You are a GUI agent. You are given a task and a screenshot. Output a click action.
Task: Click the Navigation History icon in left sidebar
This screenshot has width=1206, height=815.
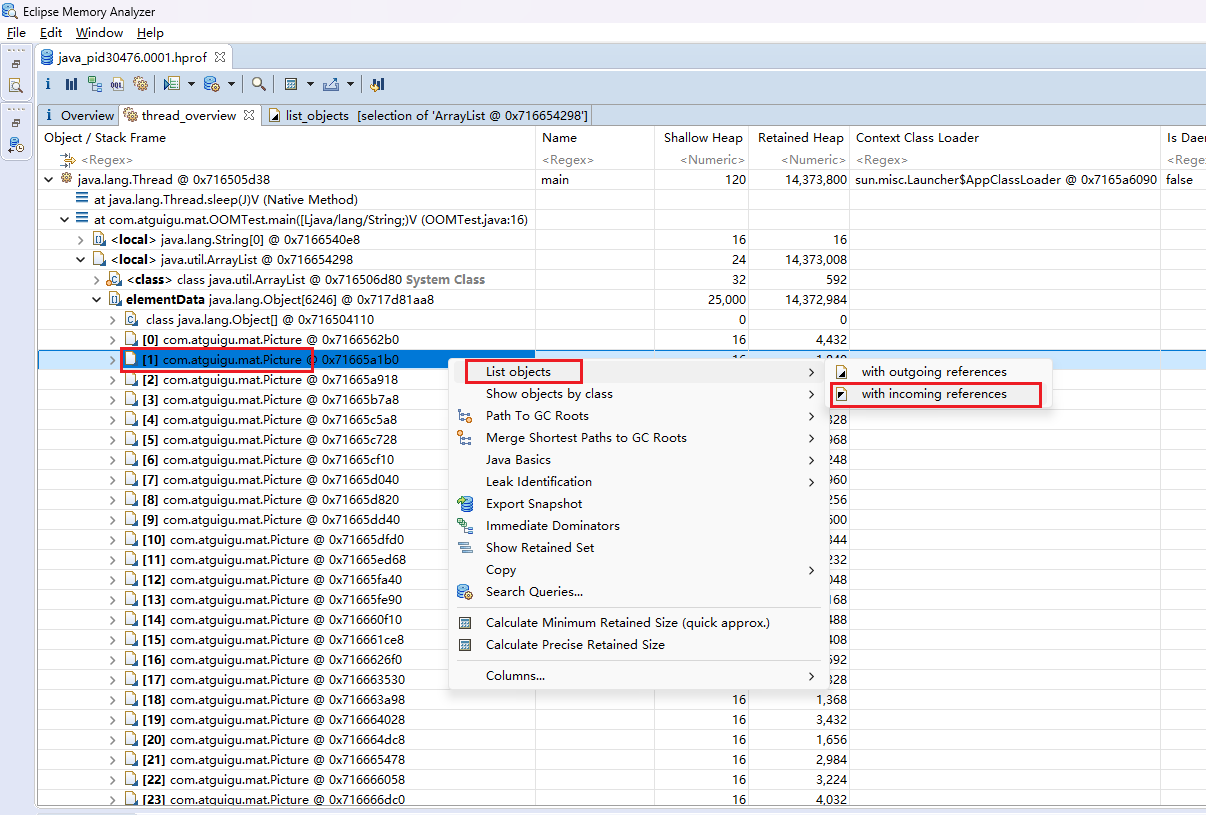(16, 145)
